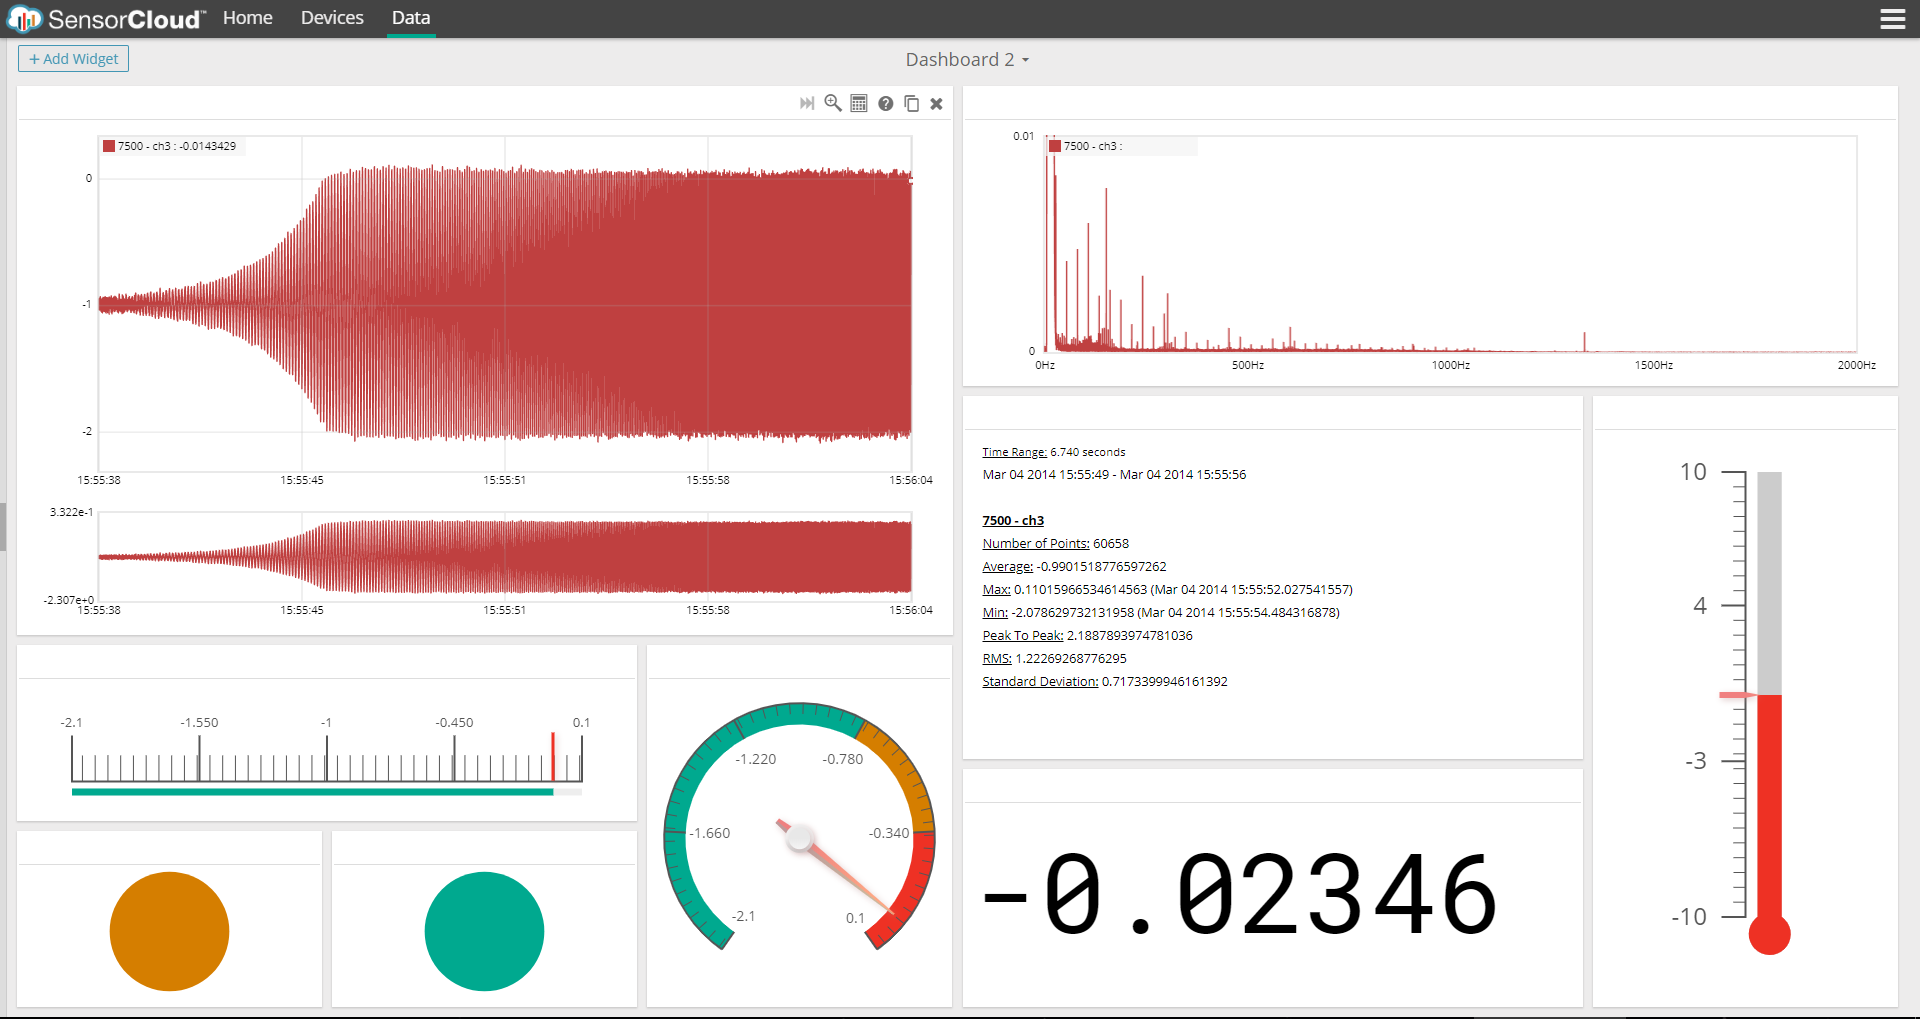Viewport: 1920px width, 1019px height.
Task: Click the 7500 - ch3 link in statistics
Action: (1013, 521)
